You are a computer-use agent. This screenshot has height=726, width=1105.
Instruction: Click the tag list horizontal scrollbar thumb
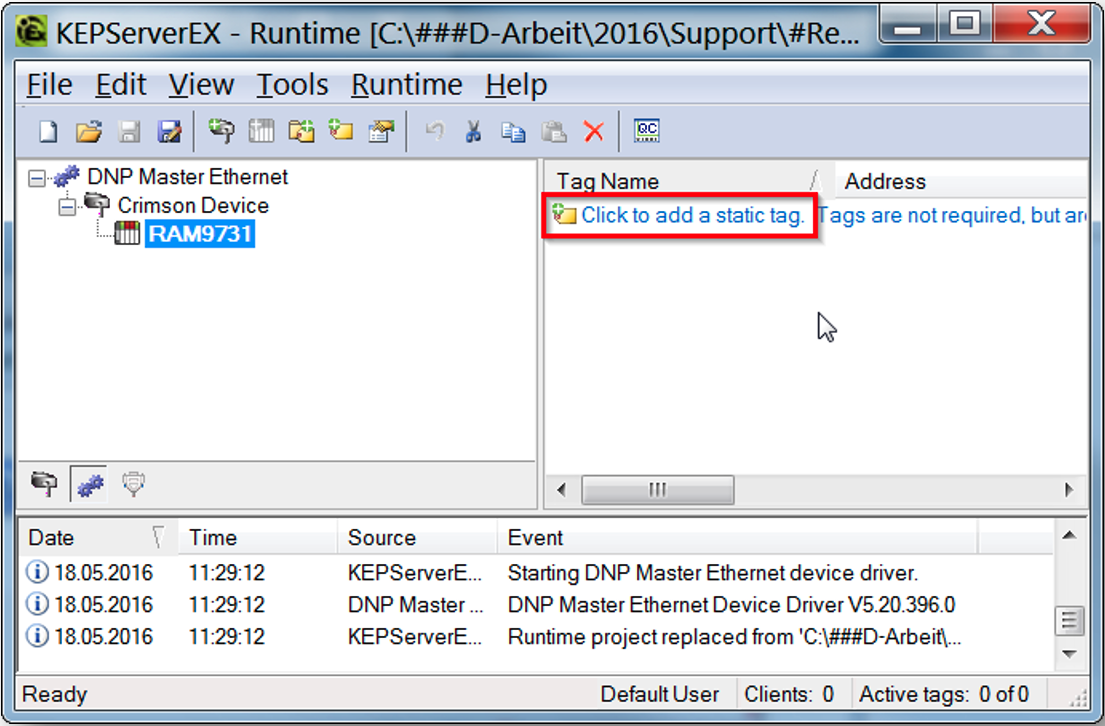click(x=658, y=489)
